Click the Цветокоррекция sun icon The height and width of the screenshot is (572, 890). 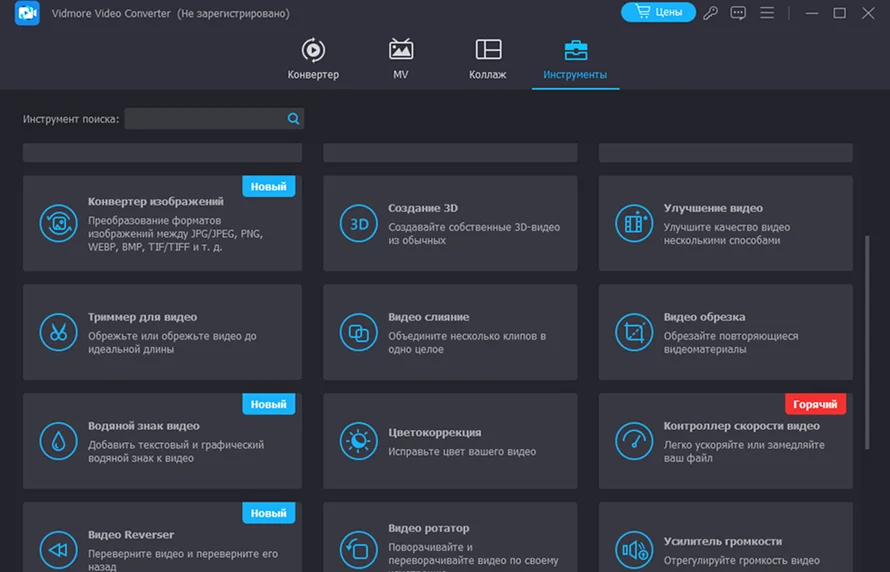358,441
